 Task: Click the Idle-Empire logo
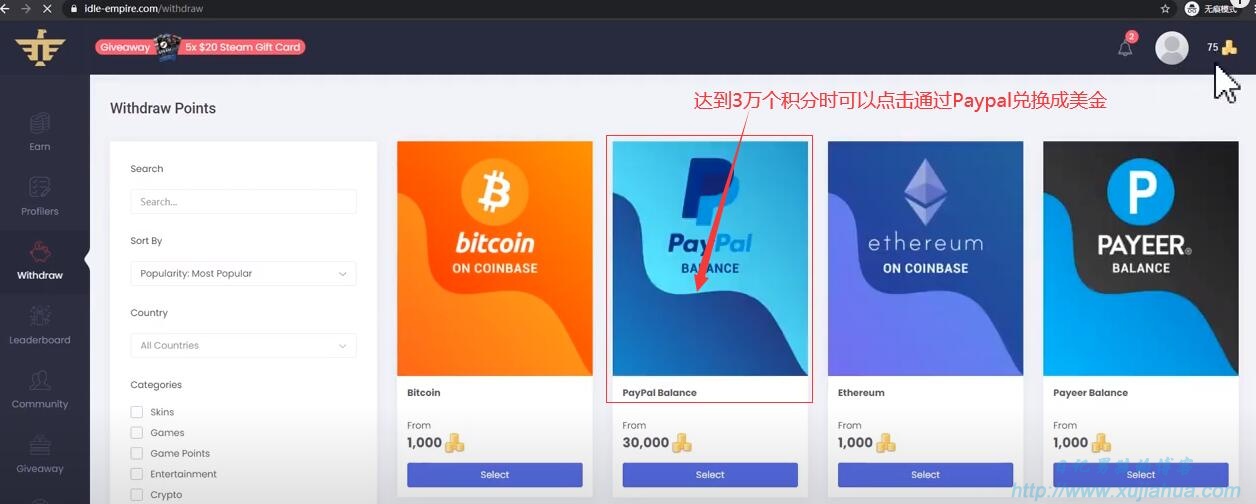(x=40, y=47)
